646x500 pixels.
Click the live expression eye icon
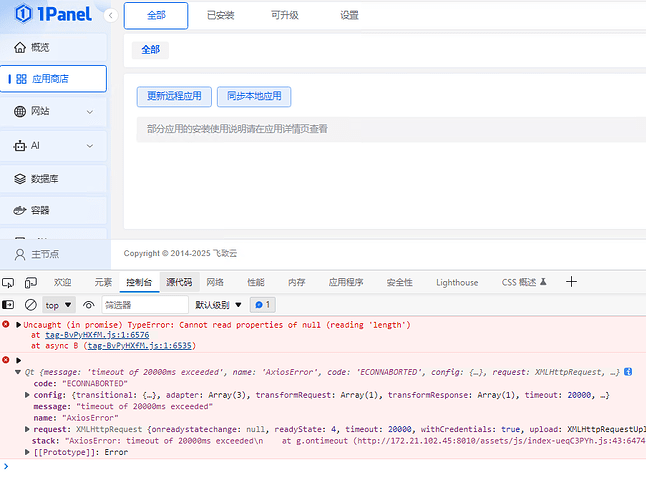tap(89, 305)
